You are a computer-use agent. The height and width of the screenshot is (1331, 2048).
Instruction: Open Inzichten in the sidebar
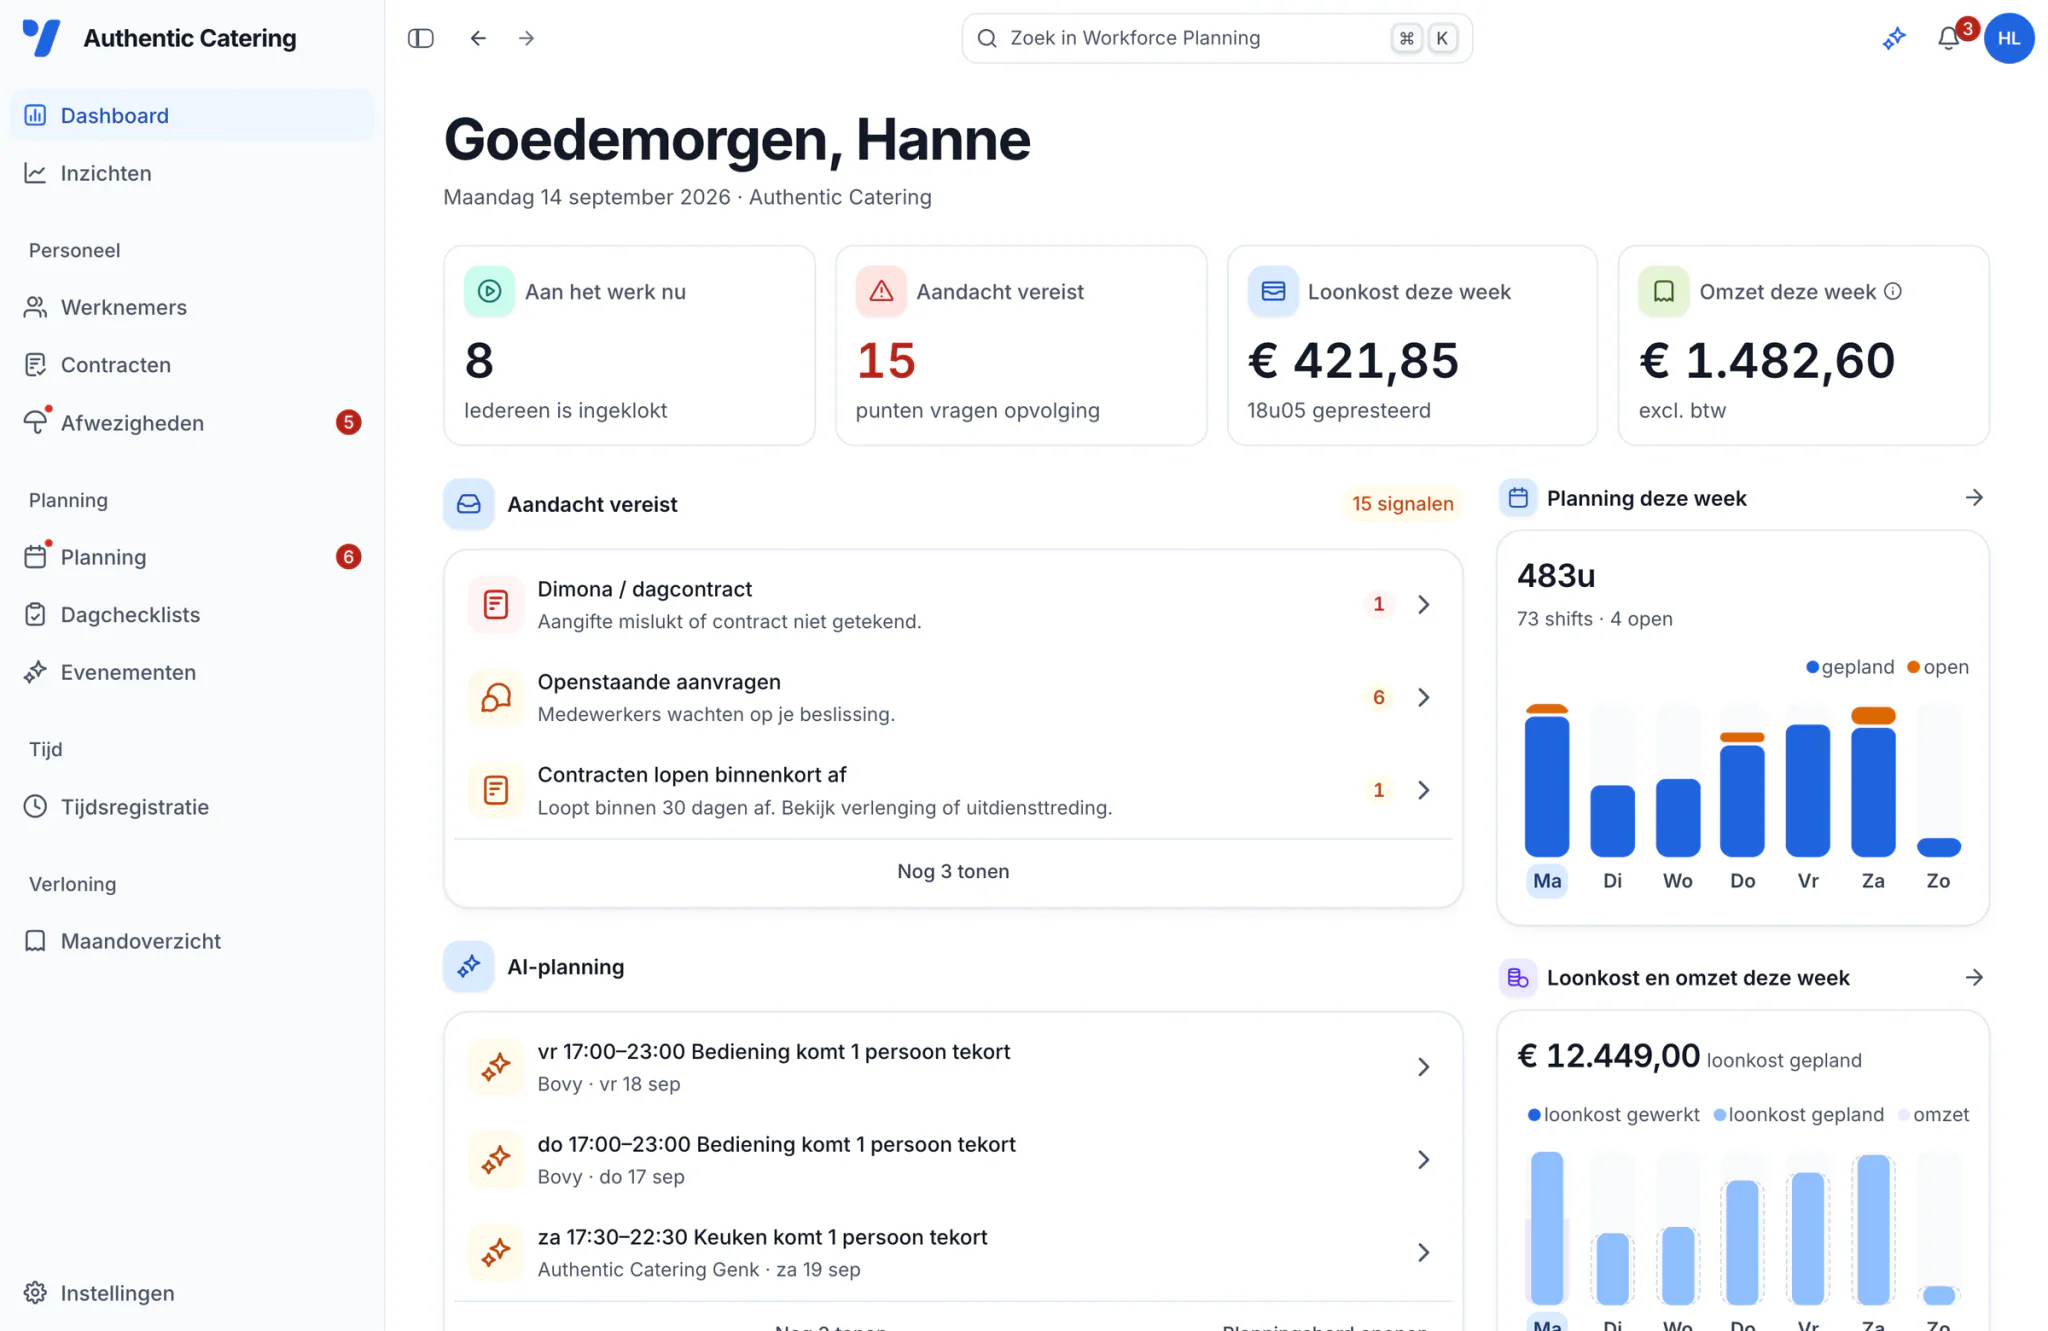pyautogui.click(x=192, y=173)
